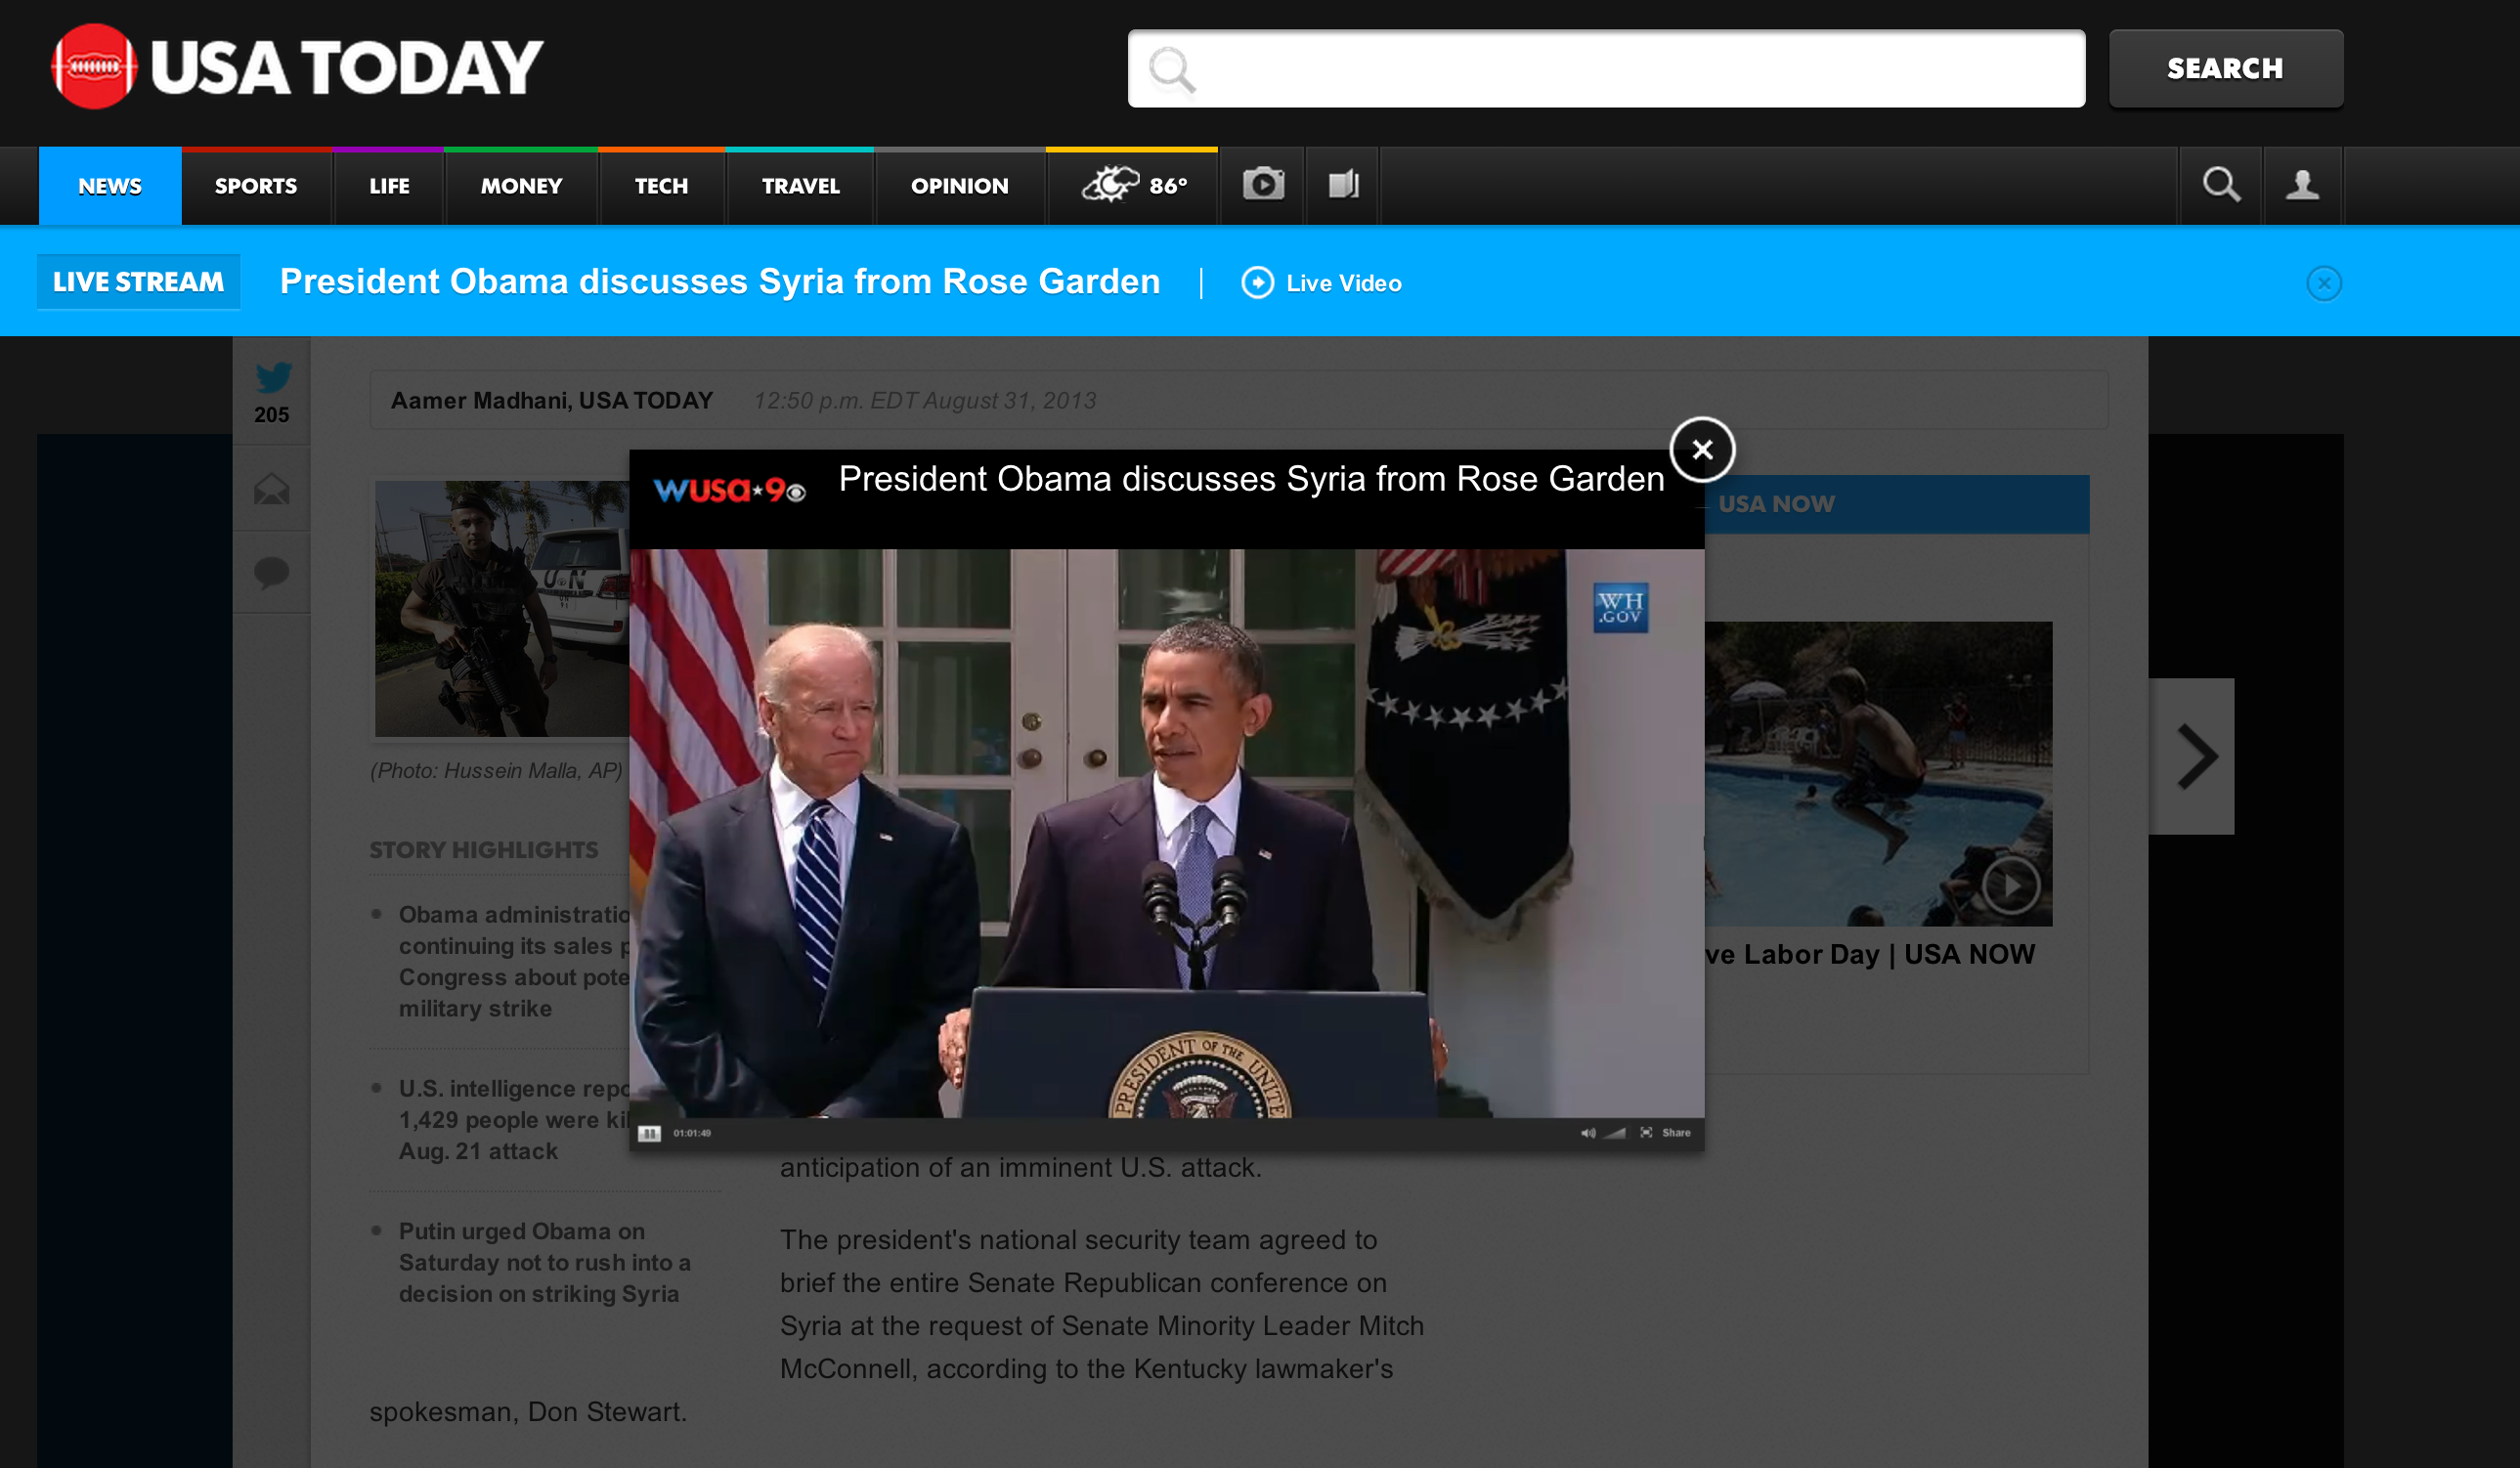Click the 01:01:49 video timestamp
2520x1468 pixels.
click(692, 1133)
